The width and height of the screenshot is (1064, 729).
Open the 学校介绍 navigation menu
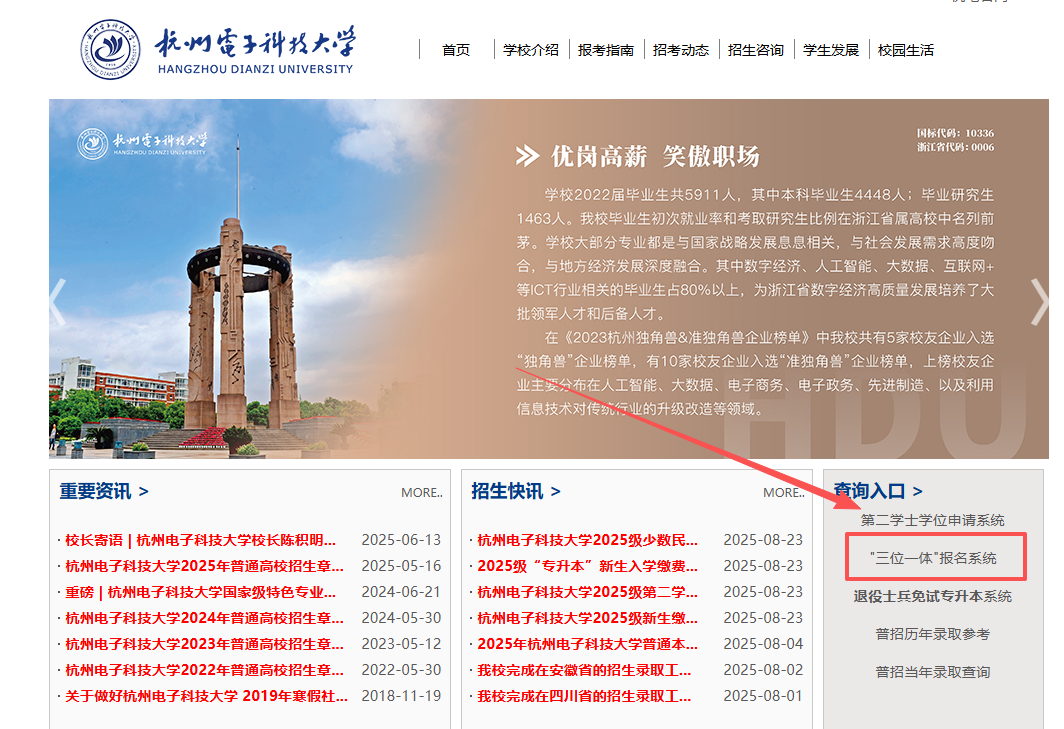pos(531,50)
